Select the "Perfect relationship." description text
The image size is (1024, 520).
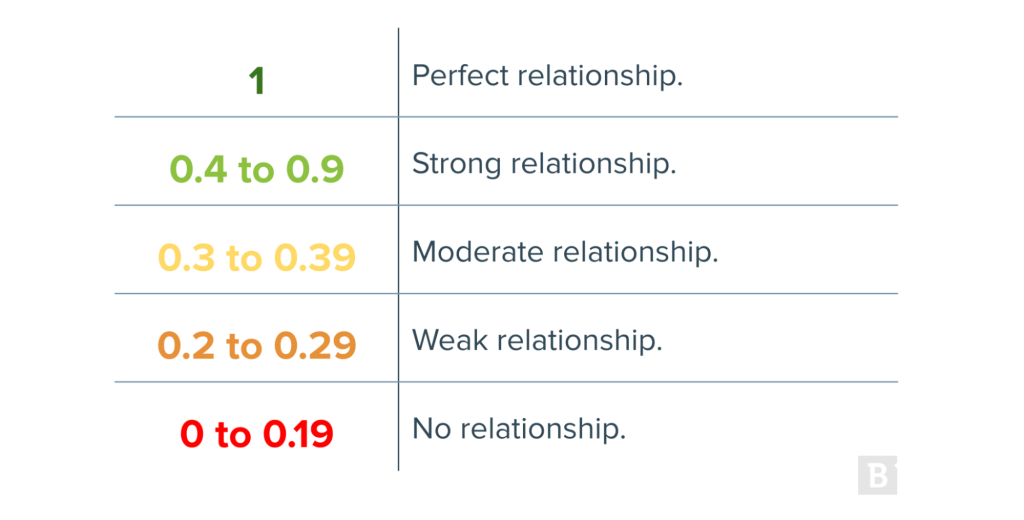(547, 76)
